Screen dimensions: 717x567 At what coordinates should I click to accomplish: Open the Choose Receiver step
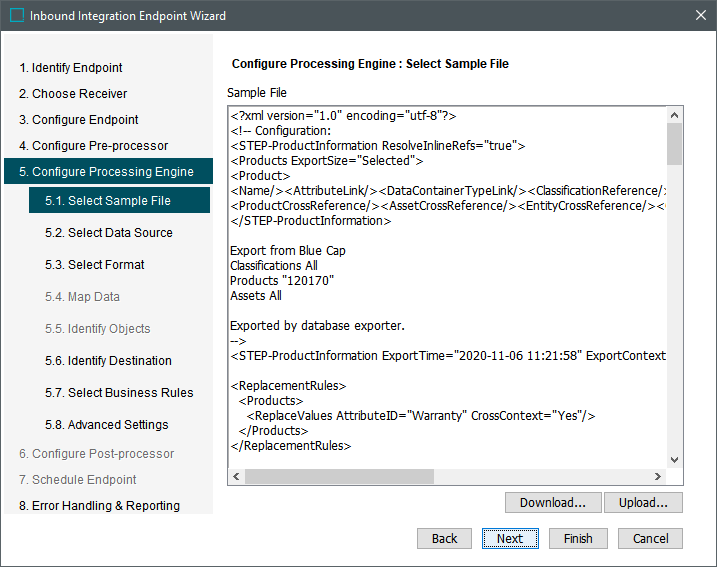click(73, 94)
